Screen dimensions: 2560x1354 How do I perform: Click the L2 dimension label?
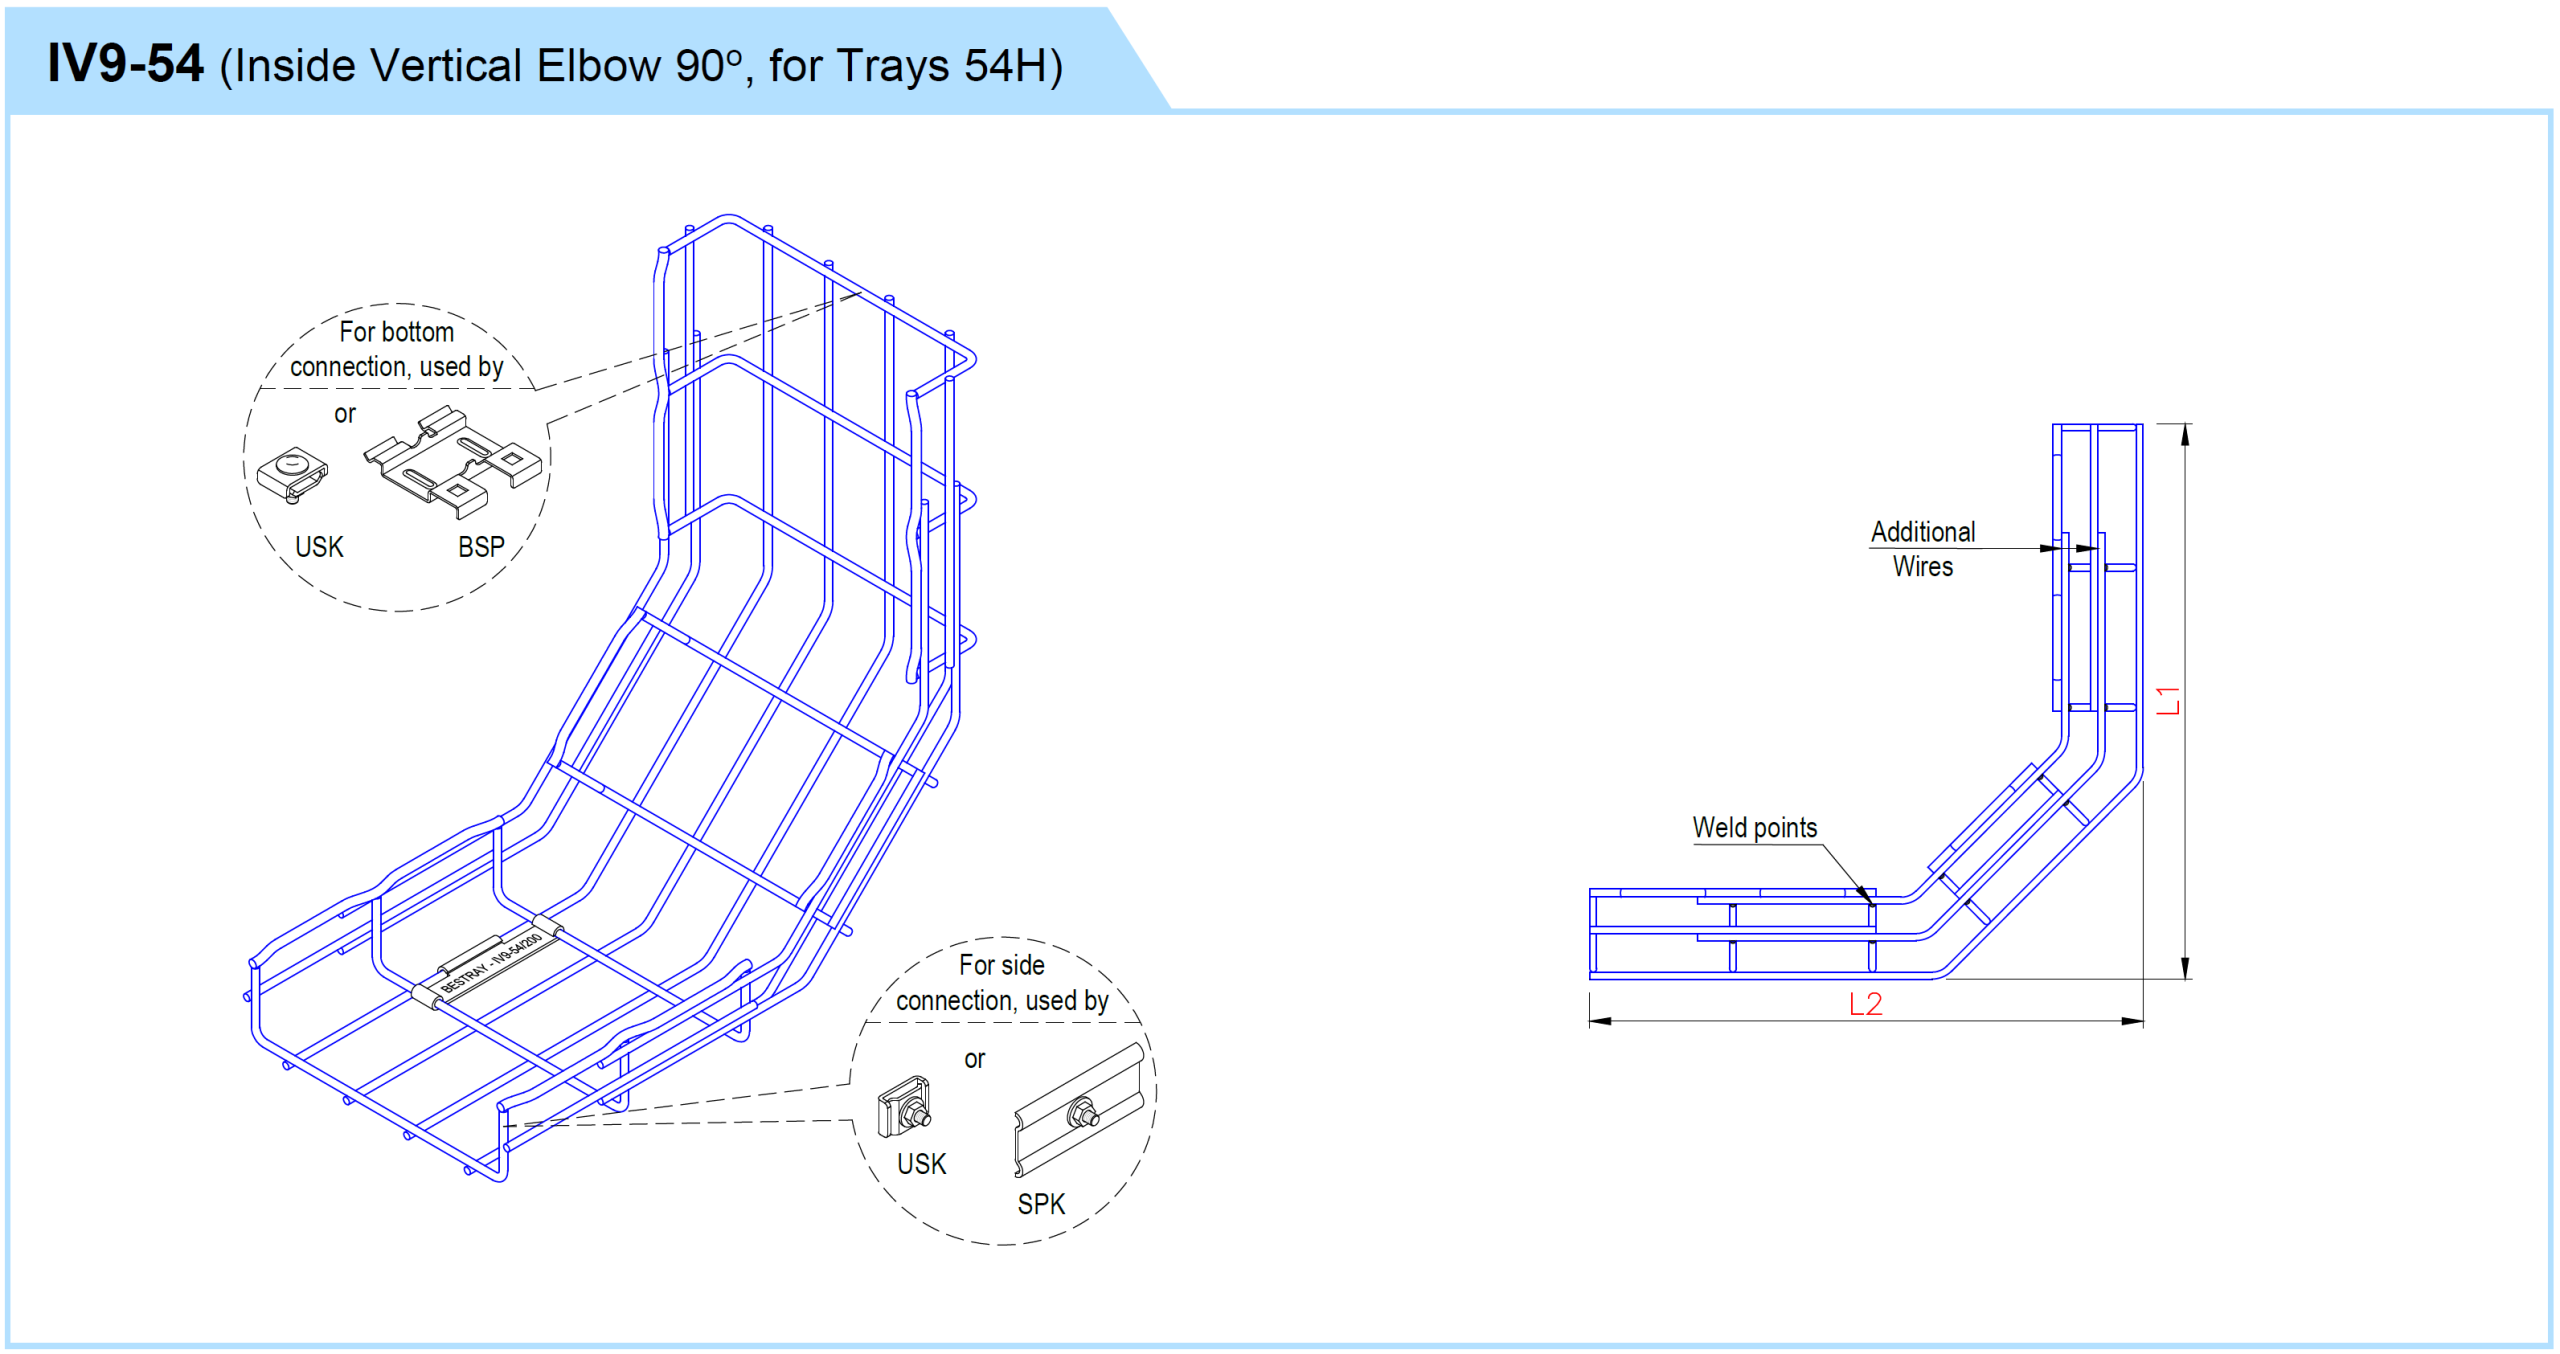coord(1865,1003)
